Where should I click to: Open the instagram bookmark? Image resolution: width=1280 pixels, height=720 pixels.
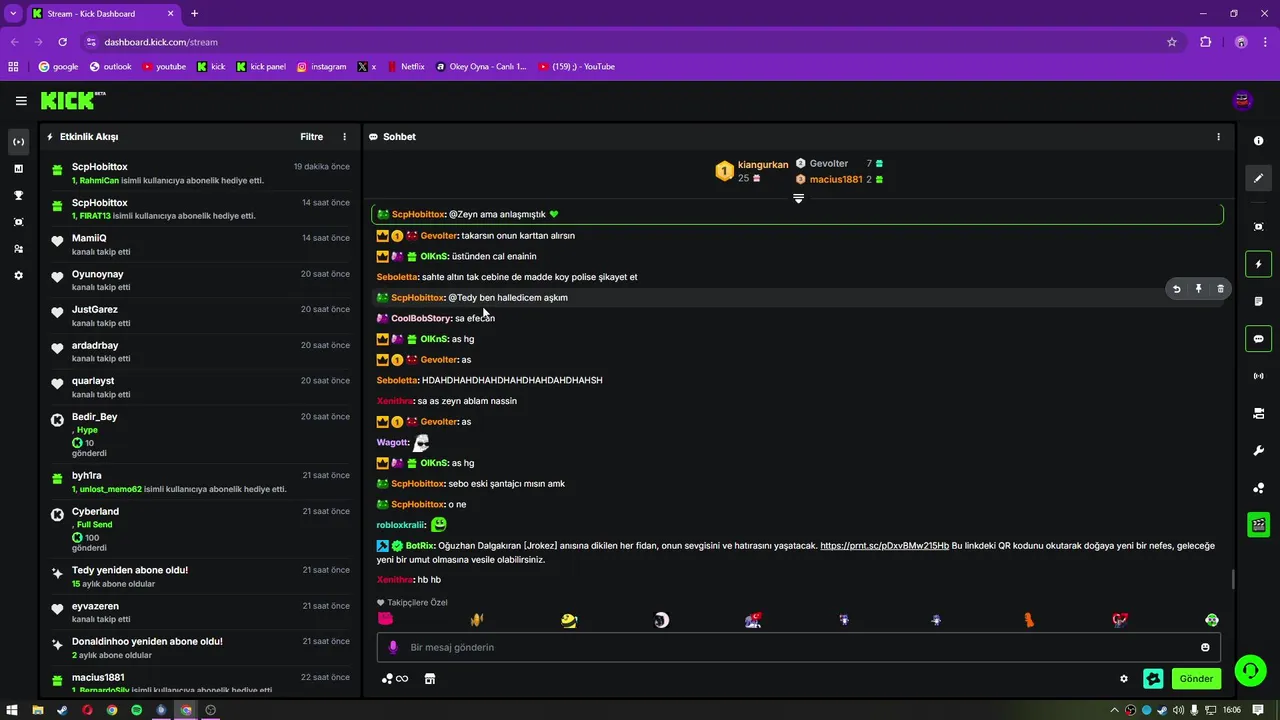click(x=321, y=67)
